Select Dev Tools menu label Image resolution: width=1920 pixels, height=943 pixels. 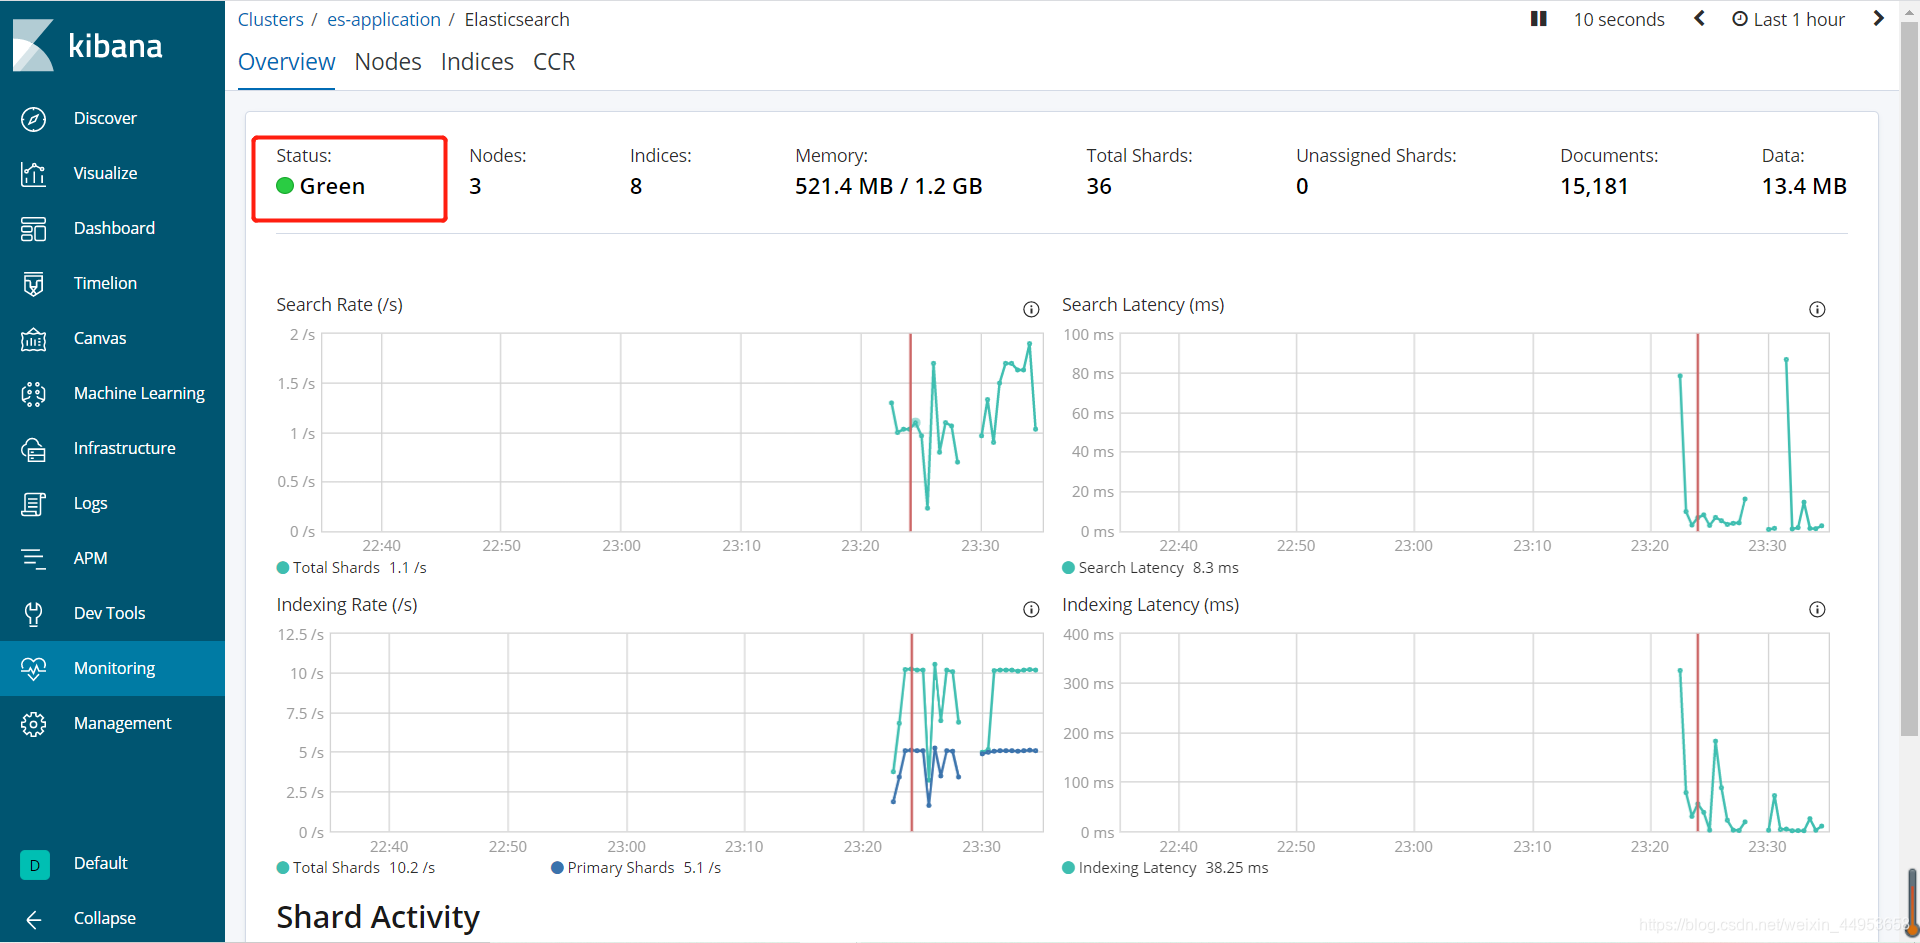tap(109, 614)
